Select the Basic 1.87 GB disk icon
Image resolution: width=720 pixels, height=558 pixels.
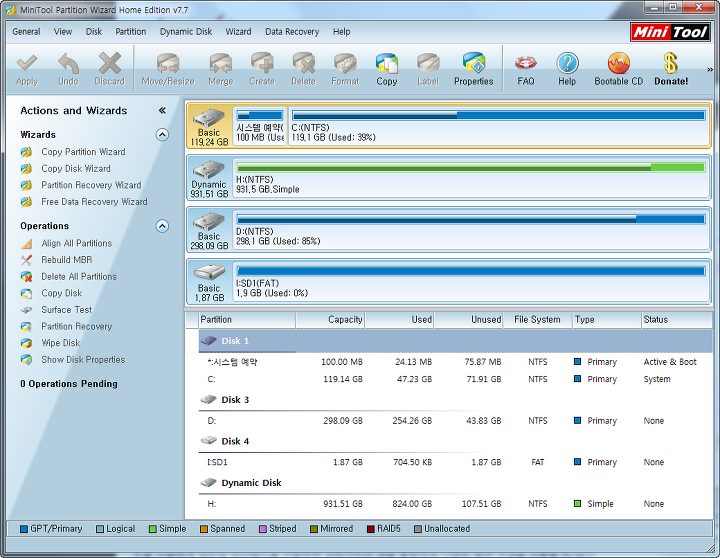coord(209,282)
